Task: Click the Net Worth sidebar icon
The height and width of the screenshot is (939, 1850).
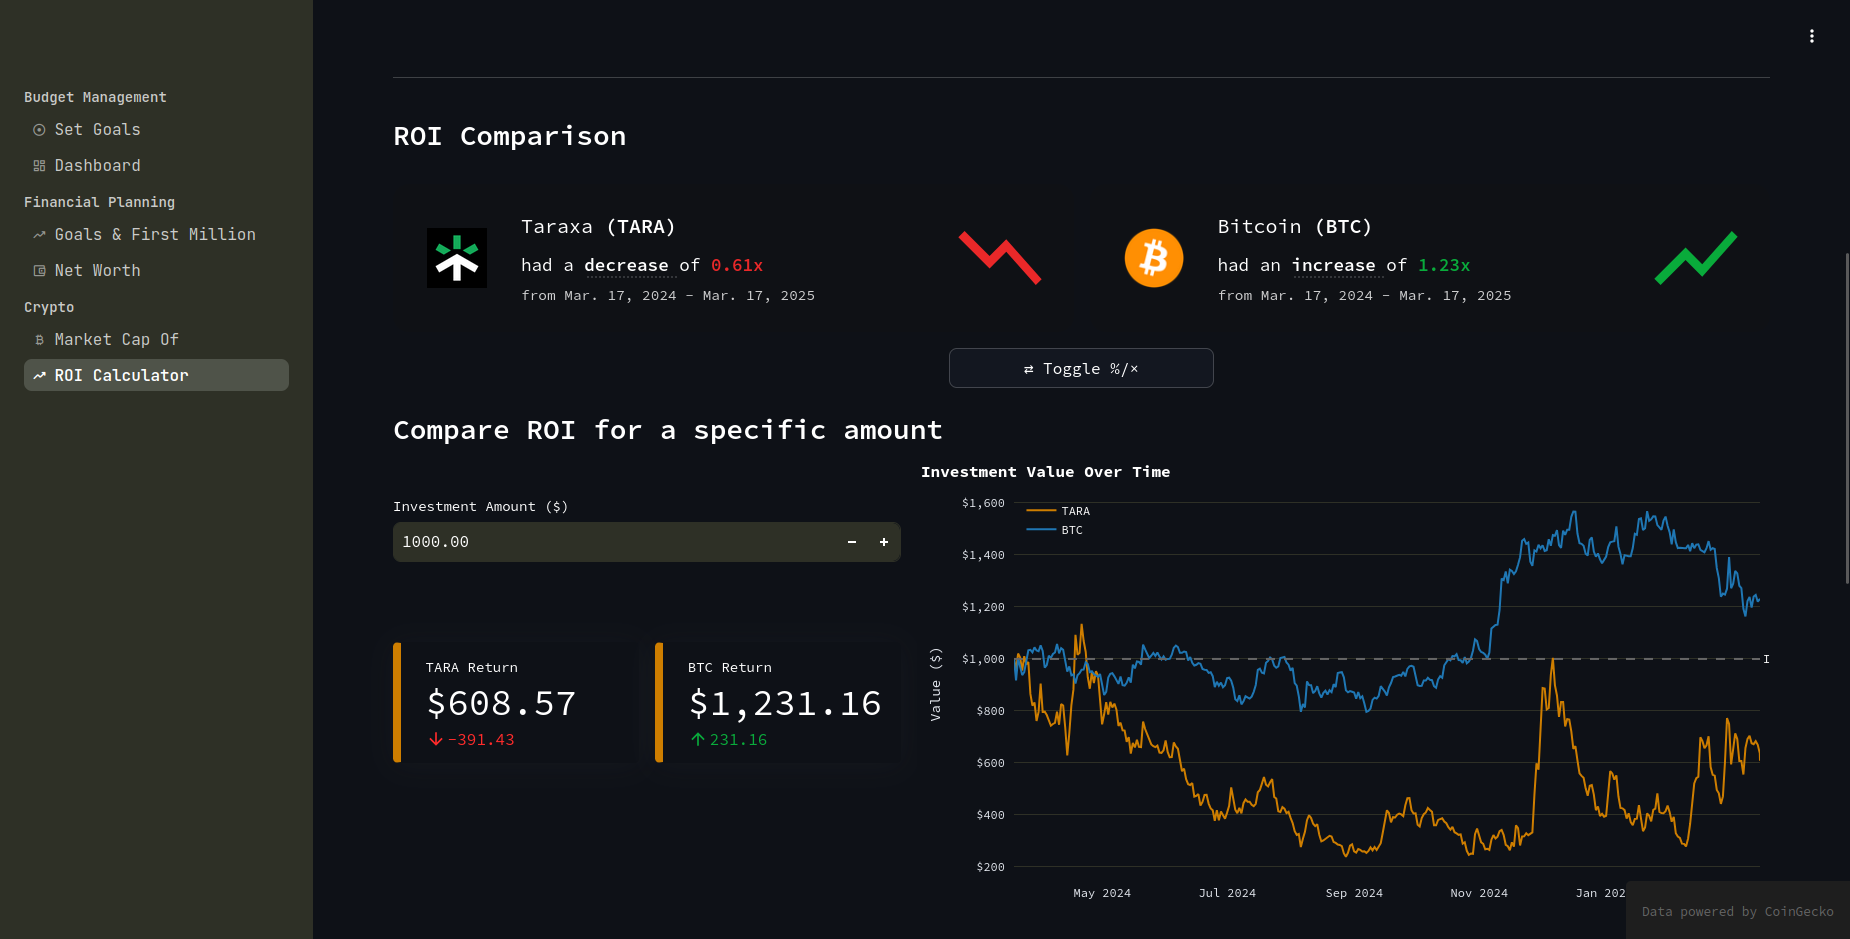Action: tap(38, 270)
